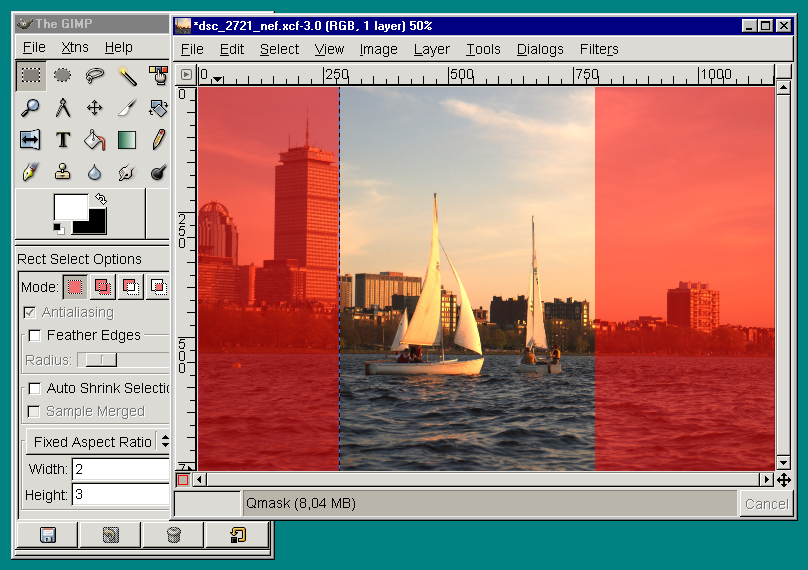This screenshot has width=808, height=570.
Task: Select the Crop knife tool
Action: tap(127, 108)
